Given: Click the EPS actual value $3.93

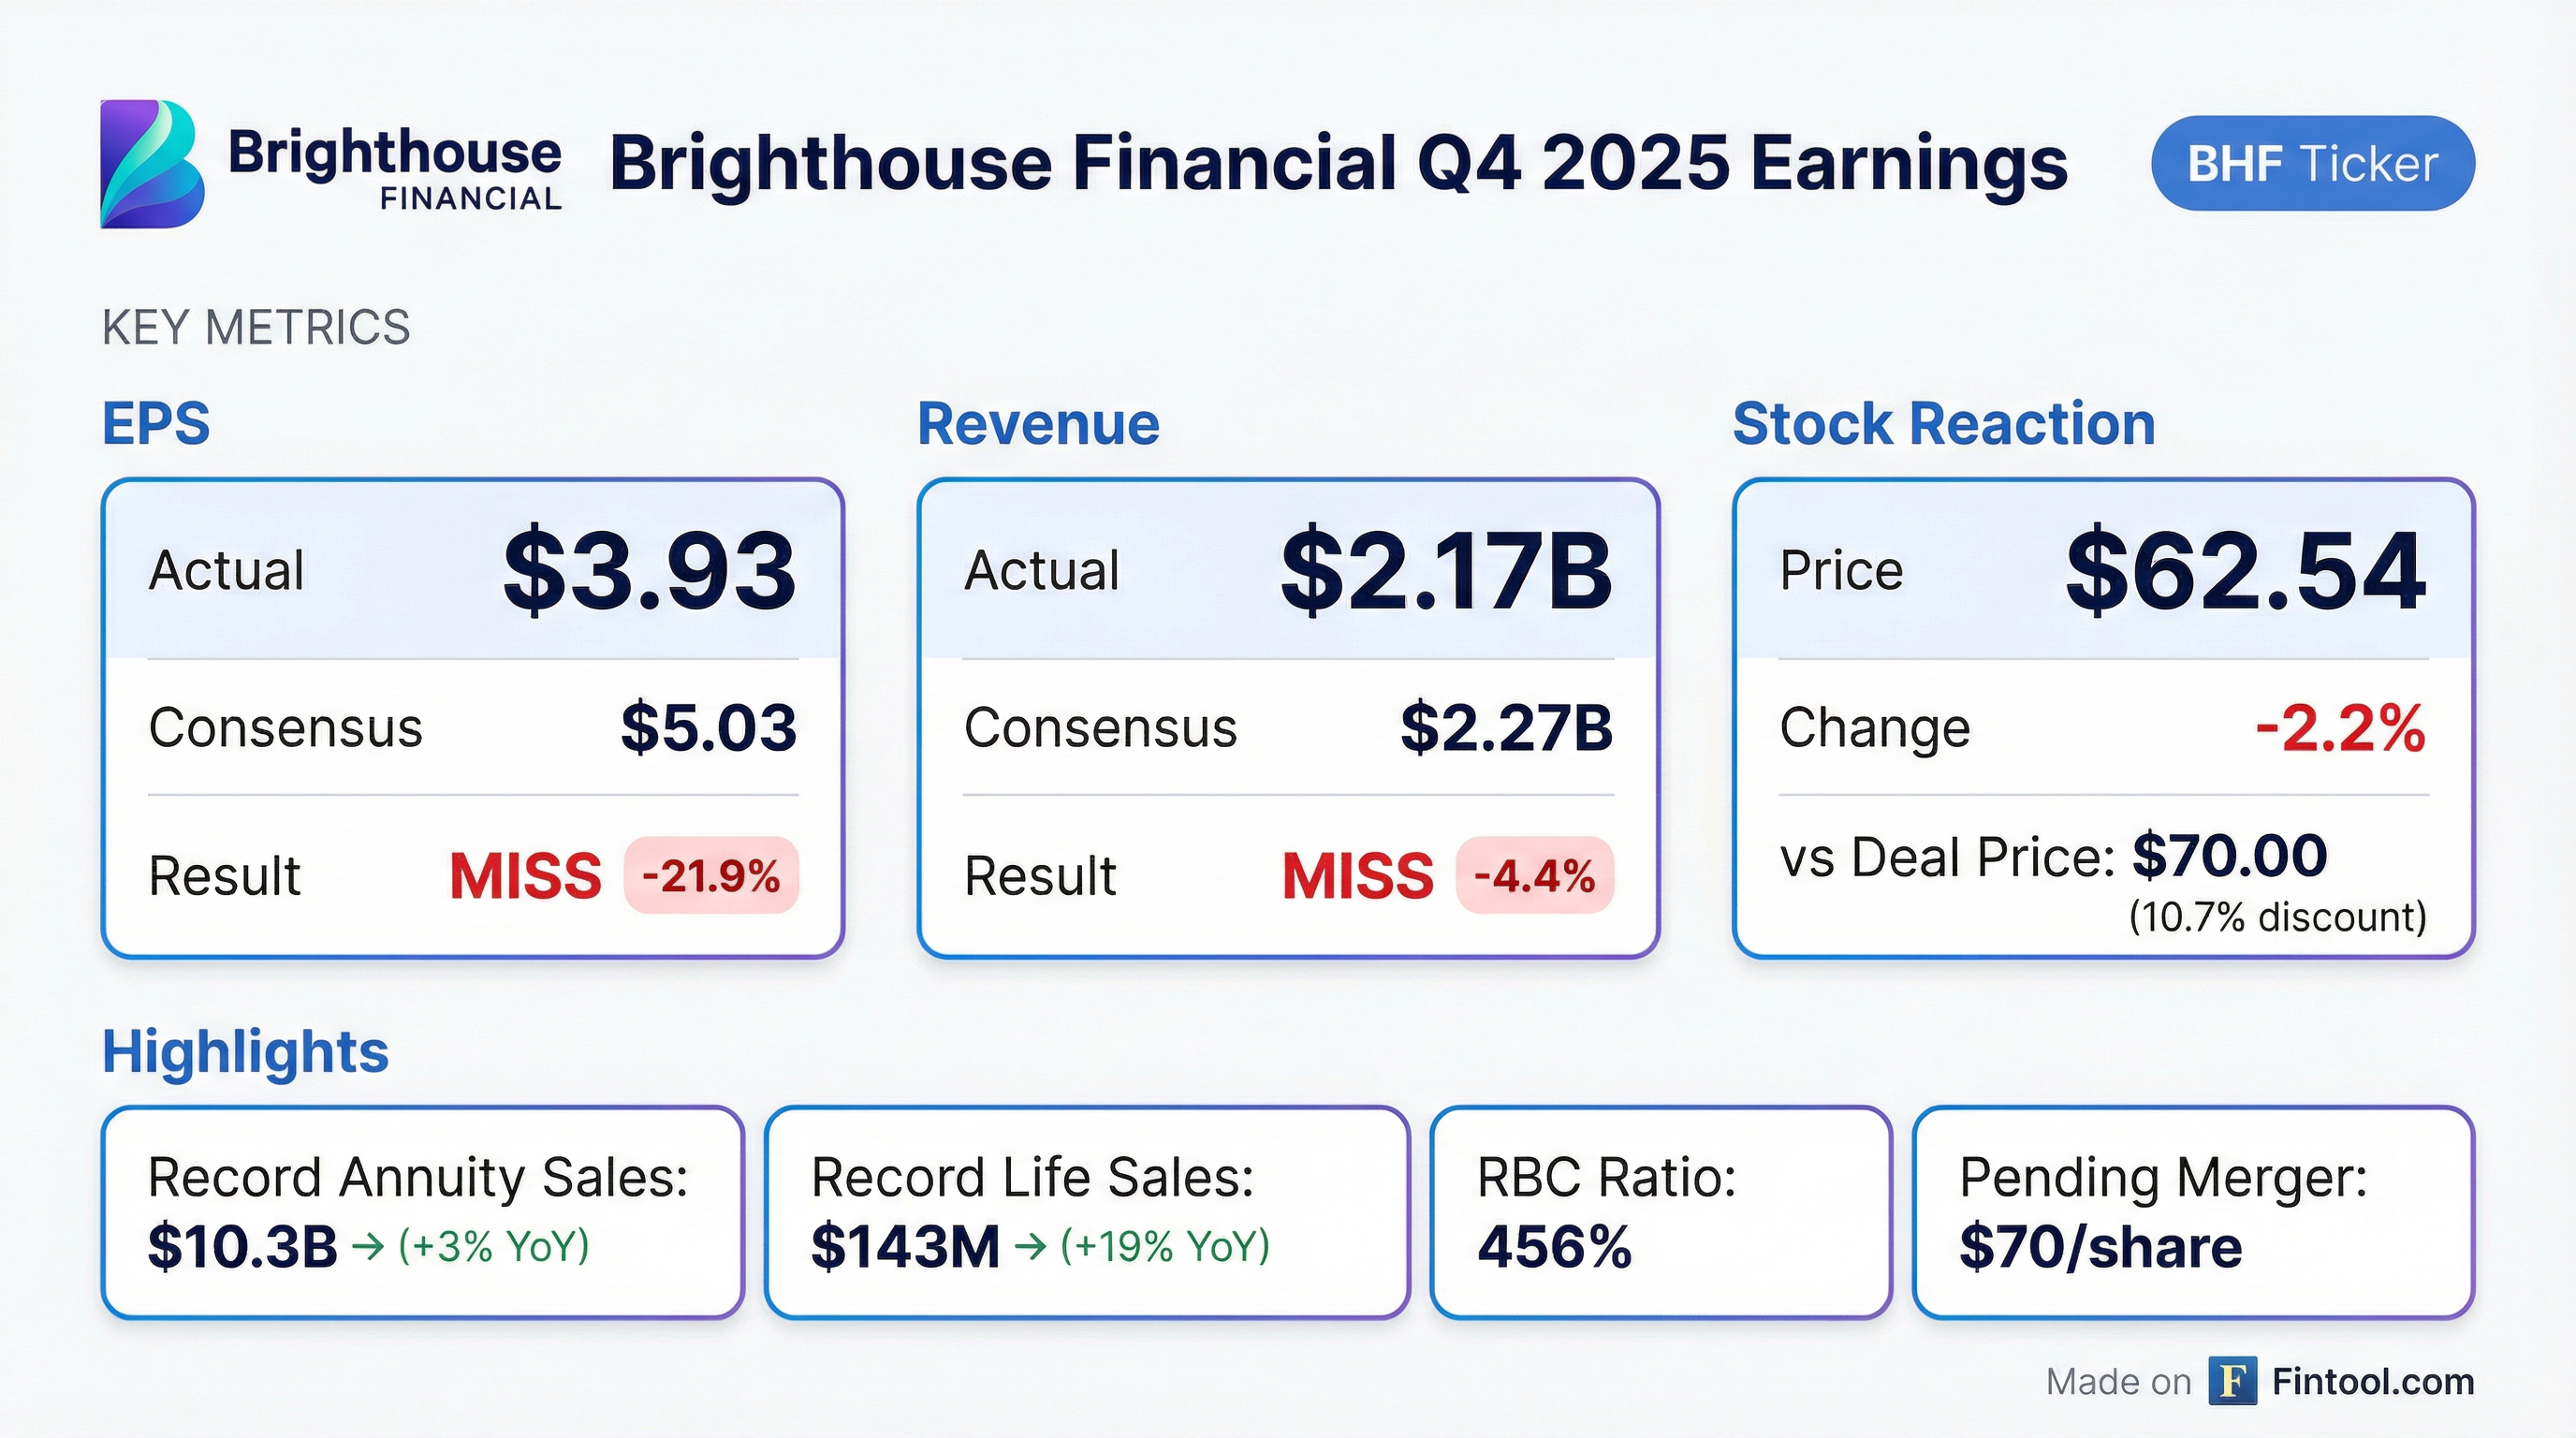Looking at the screenshot, I should click(649, 571).
